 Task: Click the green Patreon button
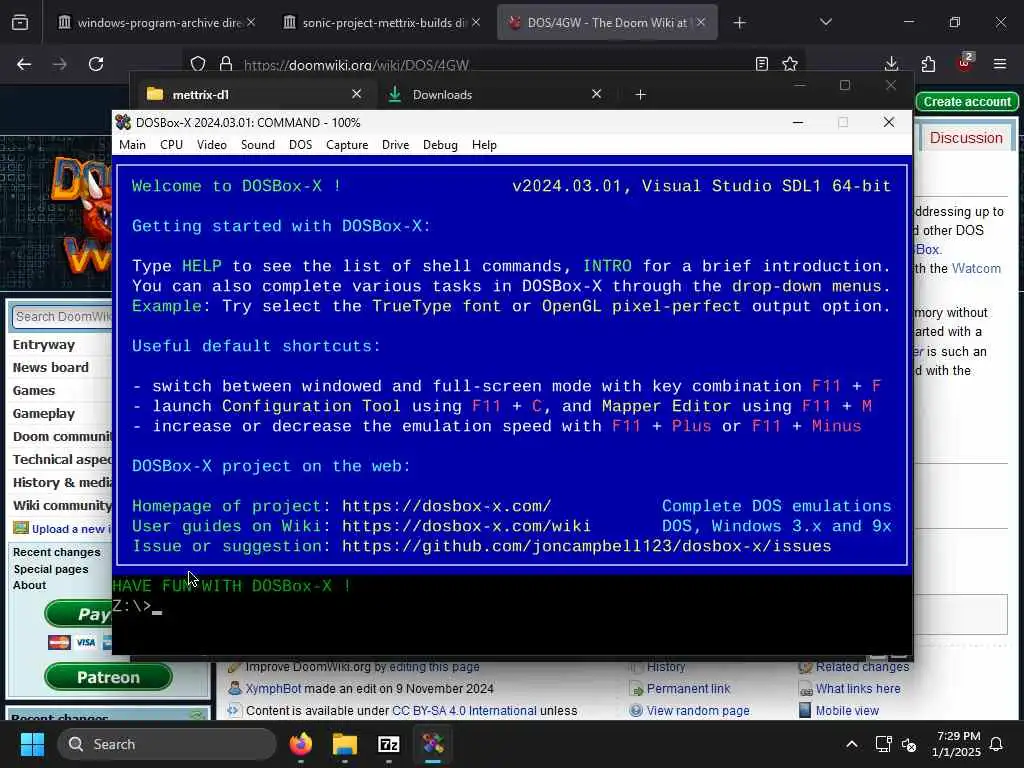[x=108, y=677]
